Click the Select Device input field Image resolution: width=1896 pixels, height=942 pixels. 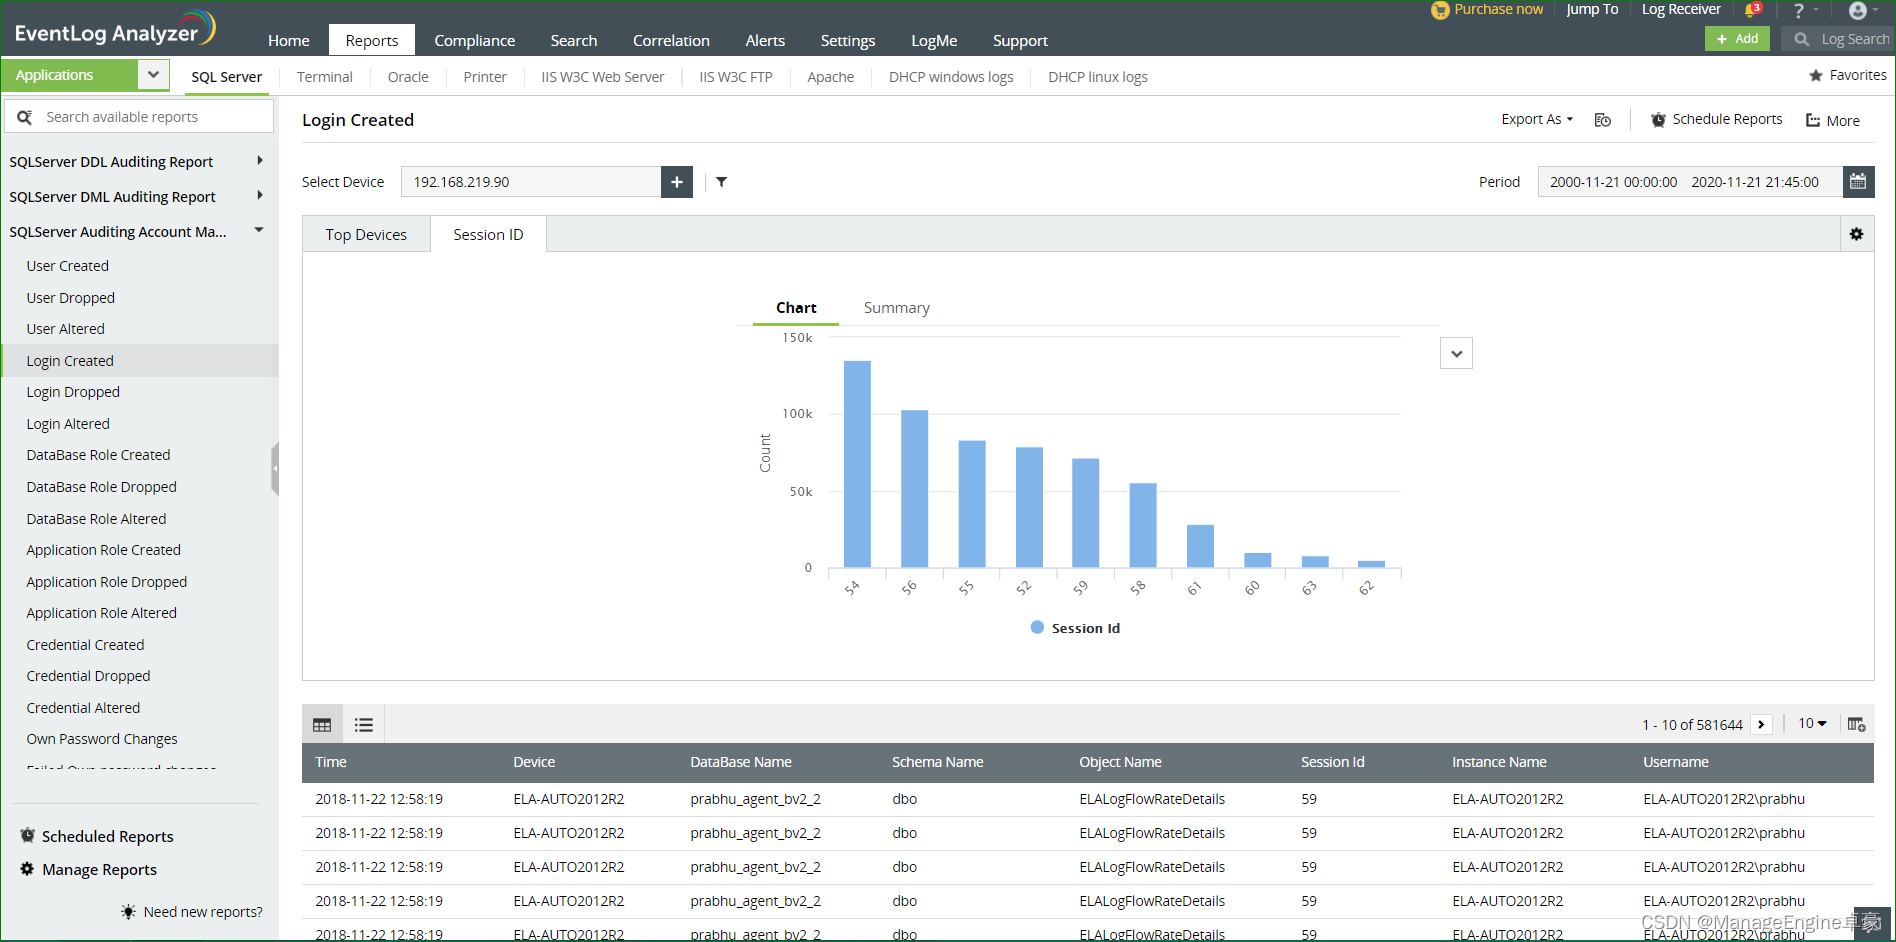click(x=531, y=182)
